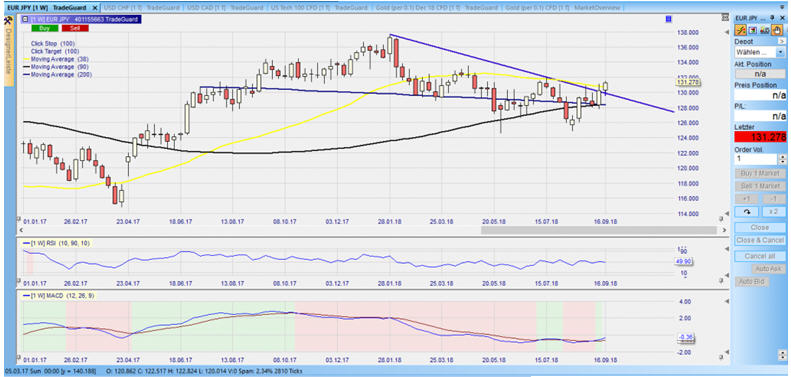
Task: Click the +1 position button
Action: point(747,198)
